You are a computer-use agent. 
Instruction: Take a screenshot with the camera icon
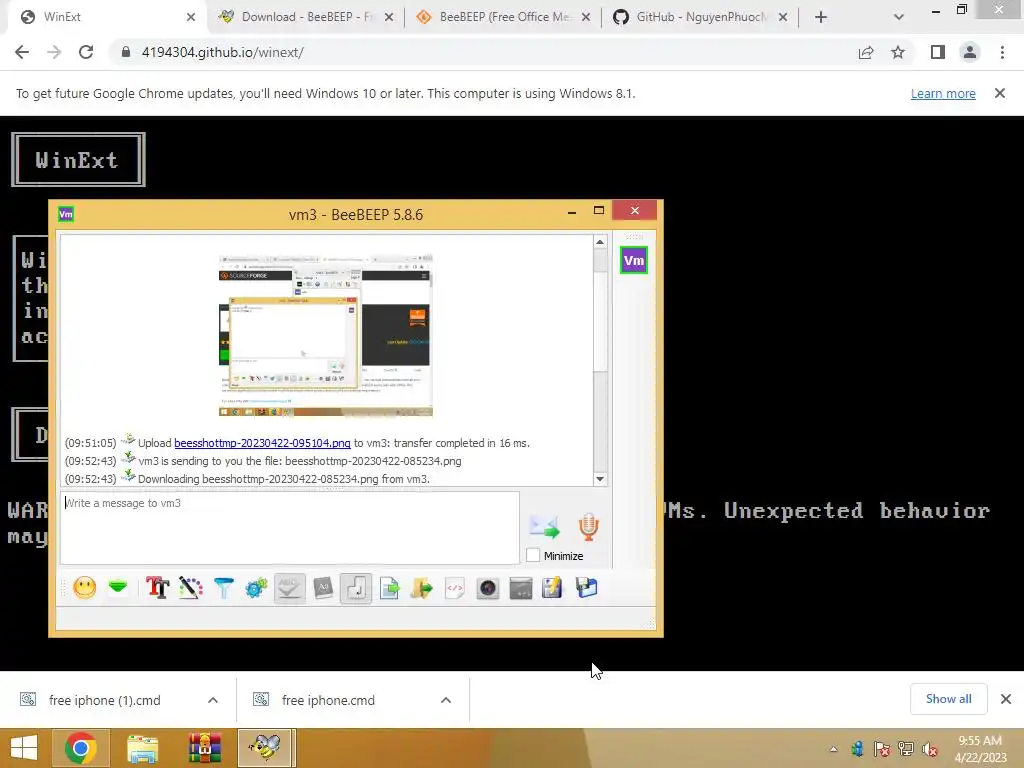point(488,588)
